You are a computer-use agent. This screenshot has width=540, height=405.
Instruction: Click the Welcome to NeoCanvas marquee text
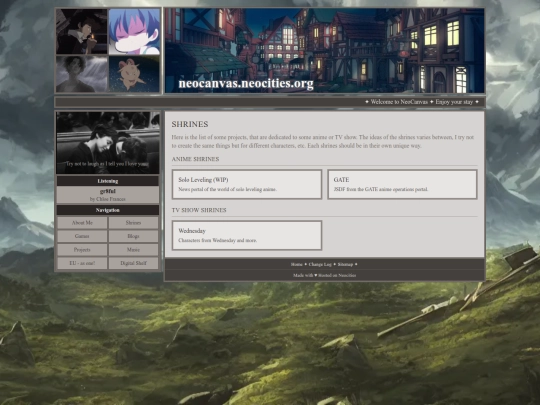pos(399,102)
